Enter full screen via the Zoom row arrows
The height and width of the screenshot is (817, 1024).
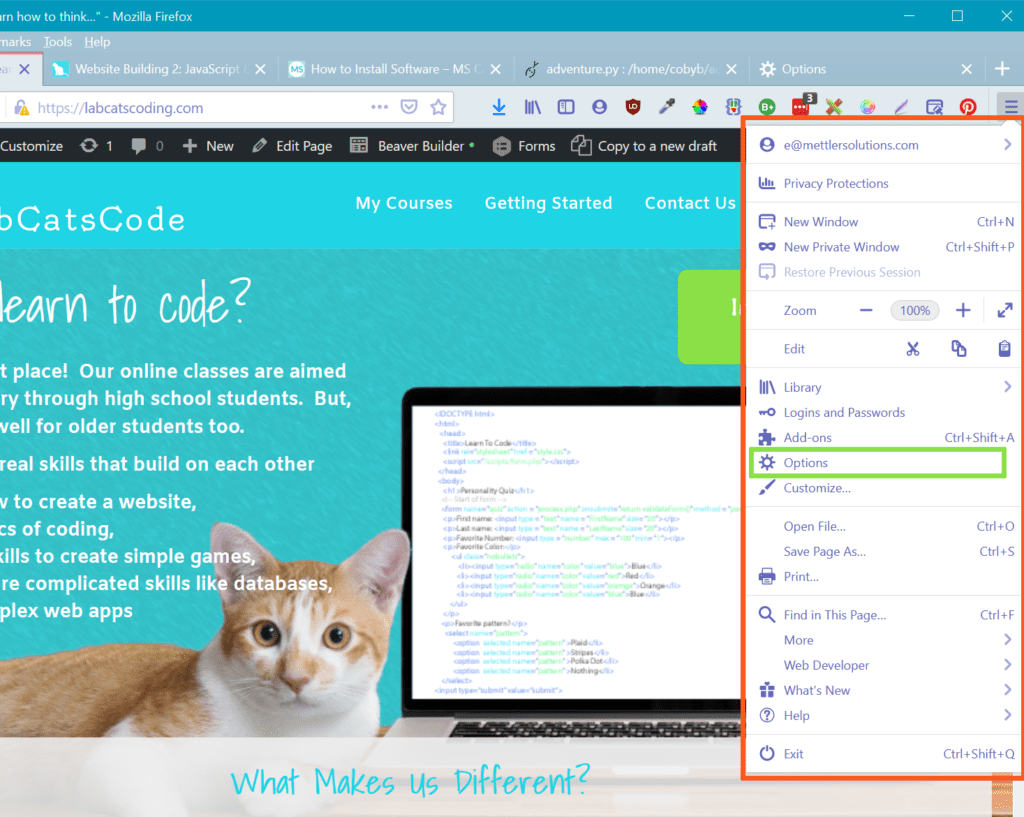point(1004,311)
